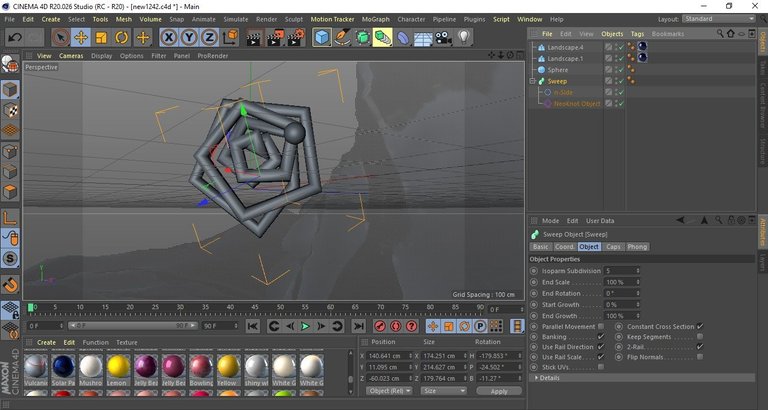768x410 pixels.
Task: Play the animation forwards
Action: click(305, 326)
